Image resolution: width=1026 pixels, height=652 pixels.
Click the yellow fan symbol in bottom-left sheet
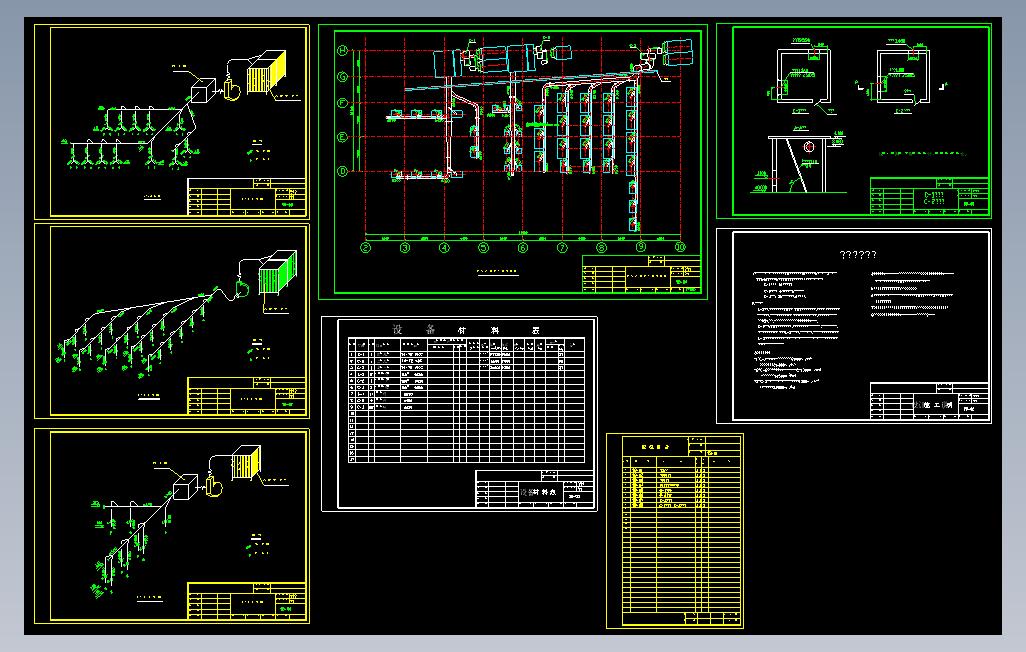(x=214, y=486)
